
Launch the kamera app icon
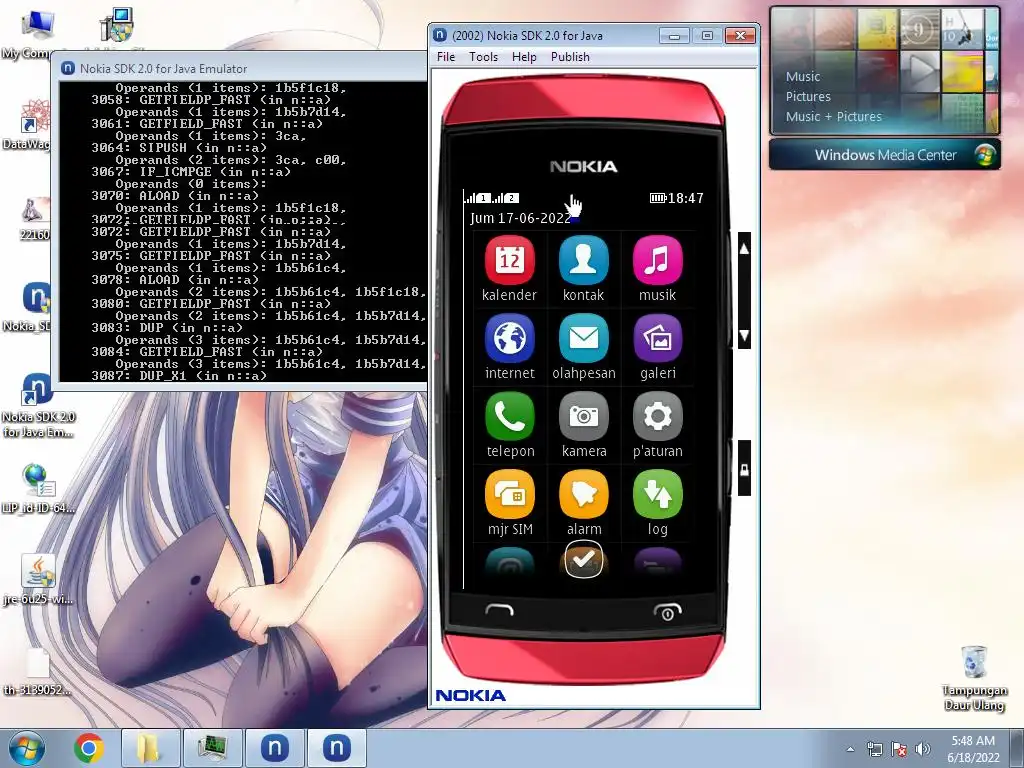(583, 417)
